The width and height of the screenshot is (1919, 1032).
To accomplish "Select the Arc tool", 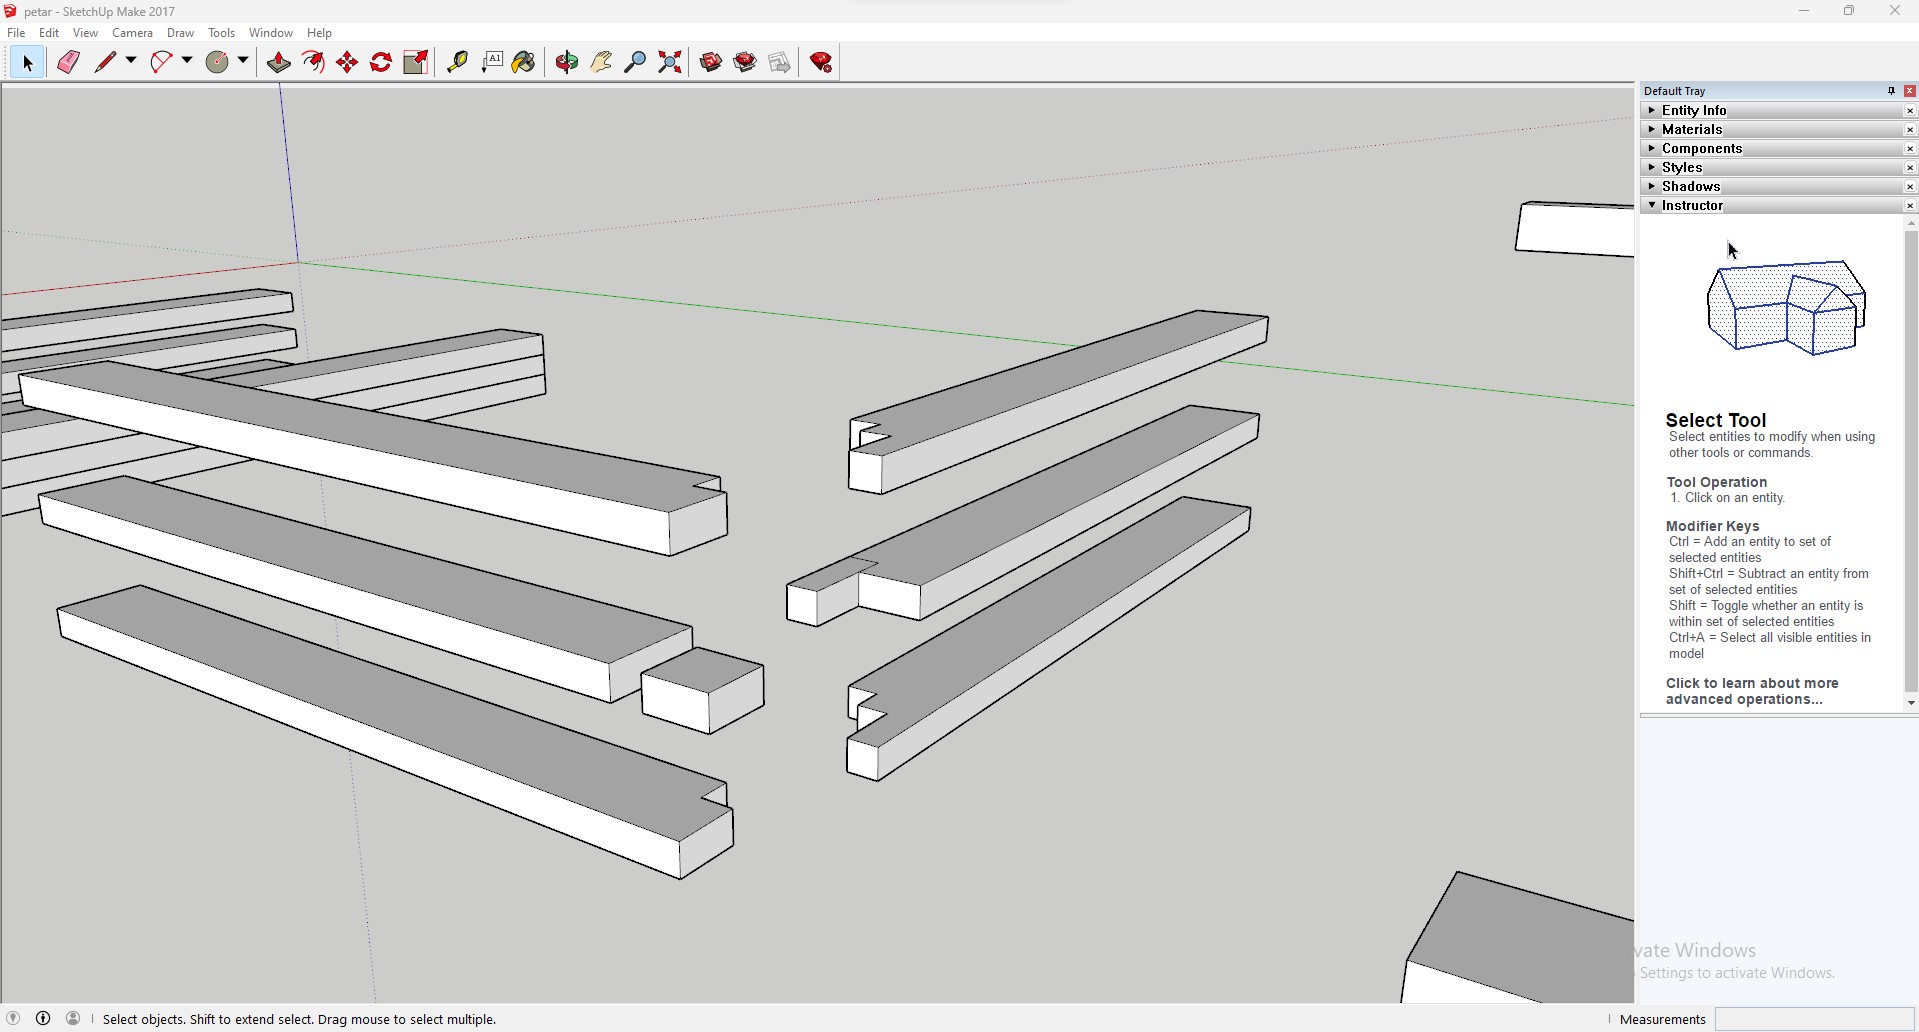I will coord(161,63).
